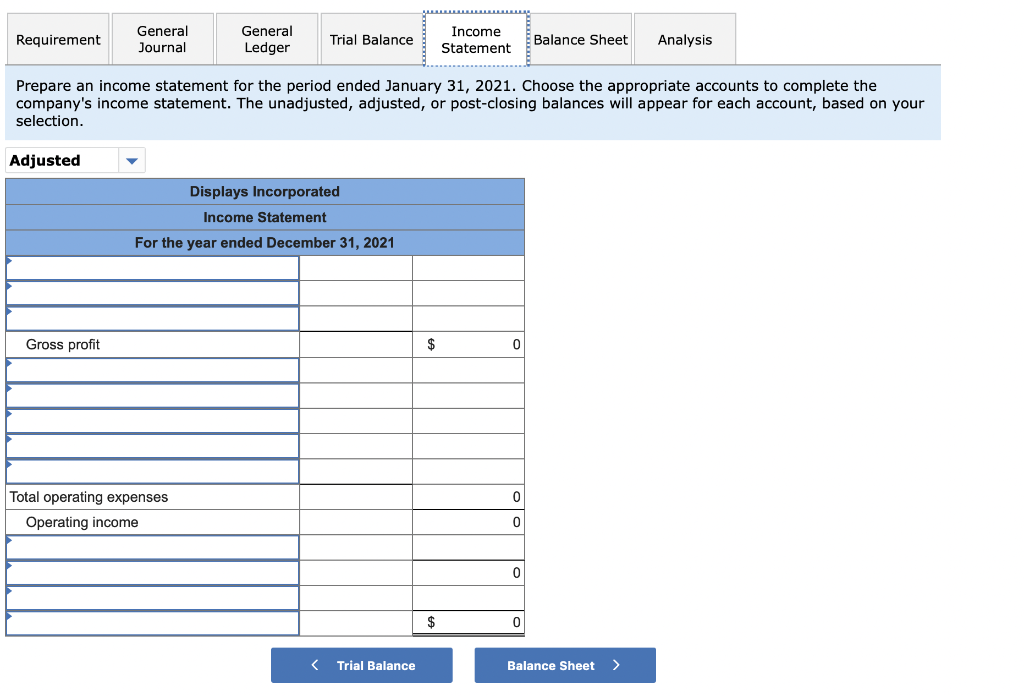Switch to the Analysis tab

coord(684,39)
